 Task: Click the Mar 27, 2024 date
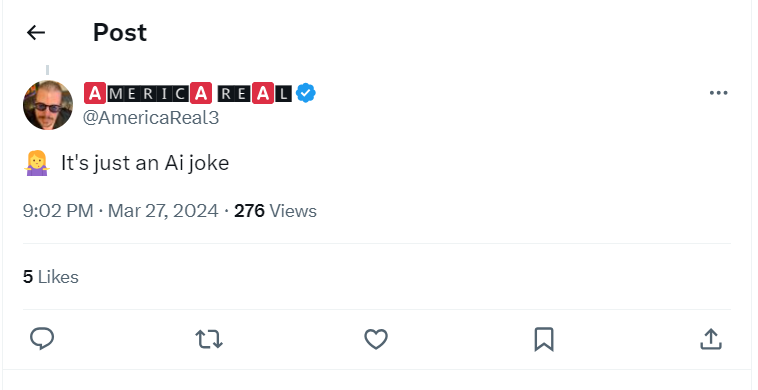163,211
